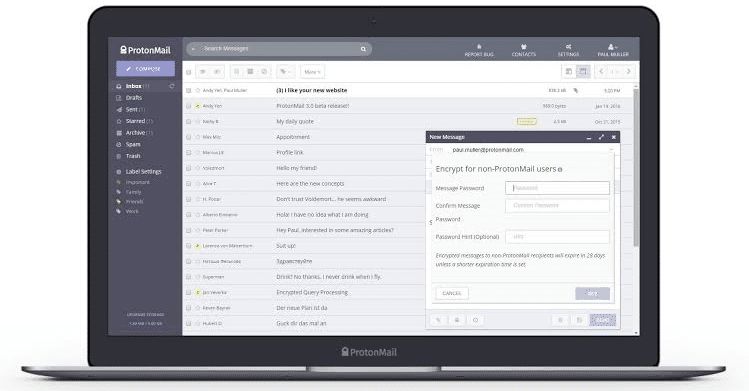The width and height of the screenshot is (749, 391).
Task: Open the Sent folder
Action: (132, 109)
